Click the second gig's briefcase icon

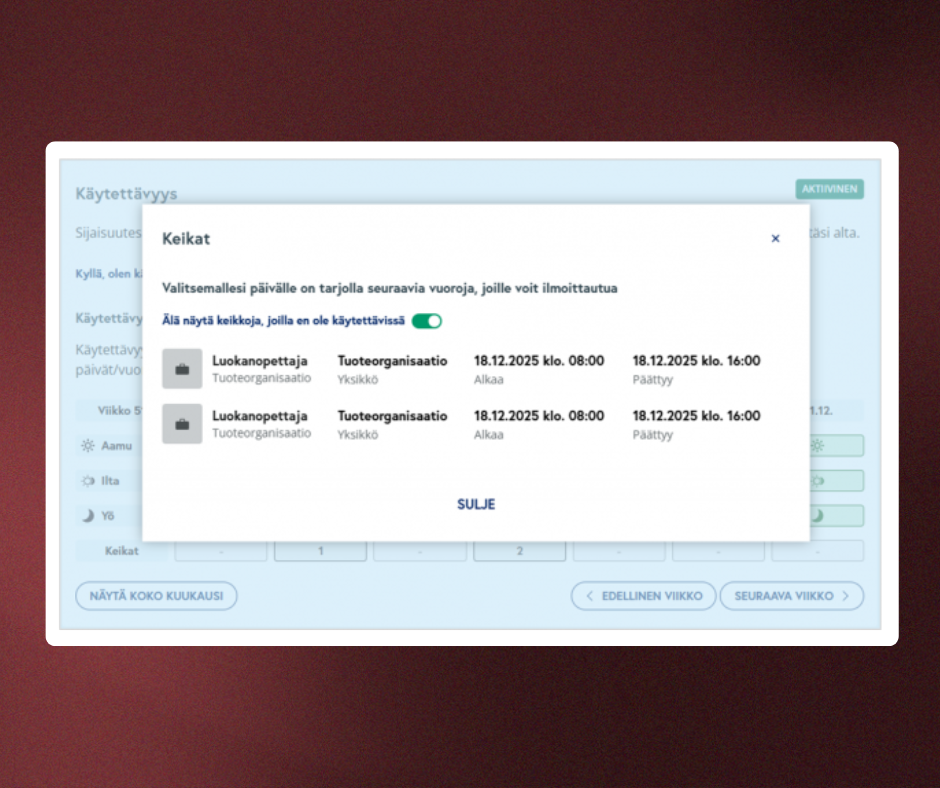(182, 424)
